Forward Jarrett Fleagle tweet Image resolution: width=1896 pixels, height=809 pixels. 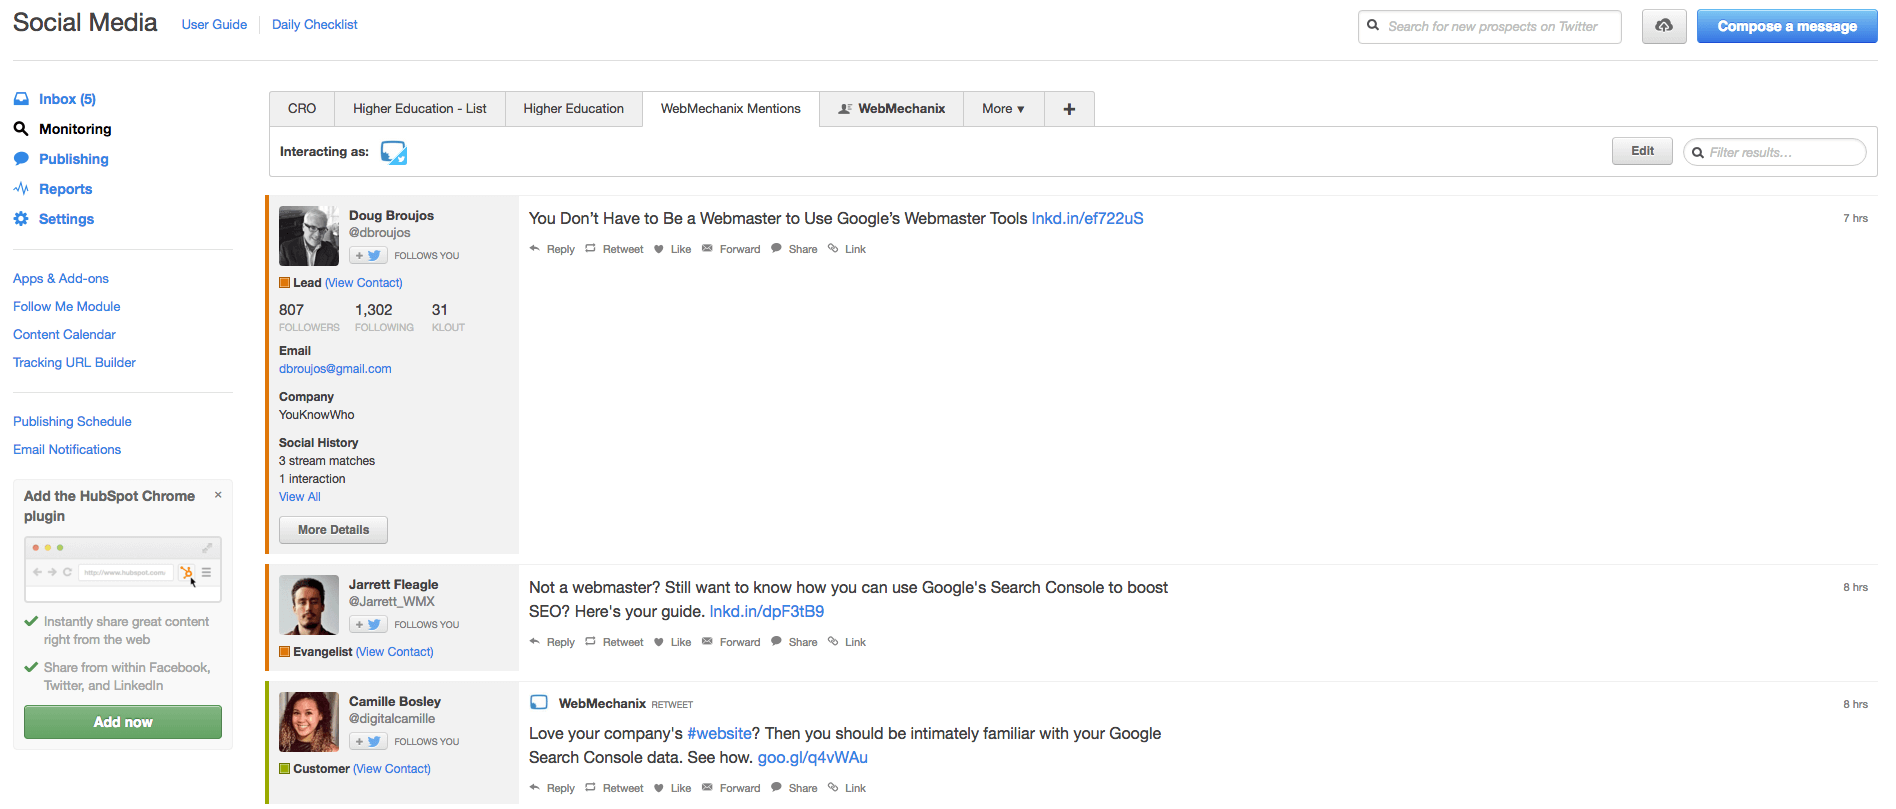[x=731, y=642]
